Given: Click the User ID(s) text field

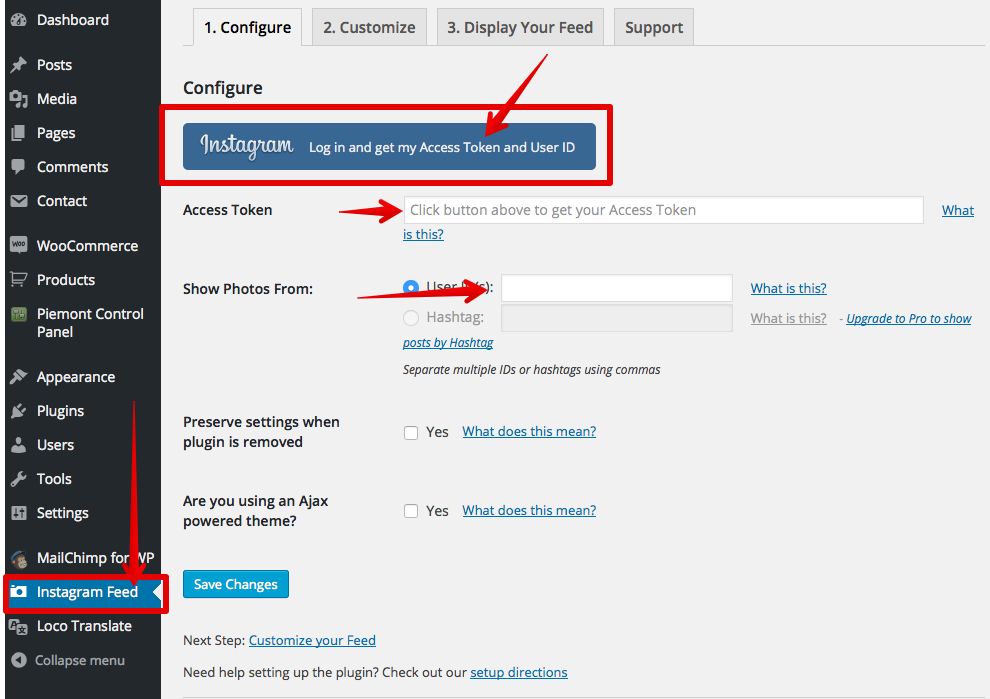Looking at the screenshot, I should click(x=617, y=288).
